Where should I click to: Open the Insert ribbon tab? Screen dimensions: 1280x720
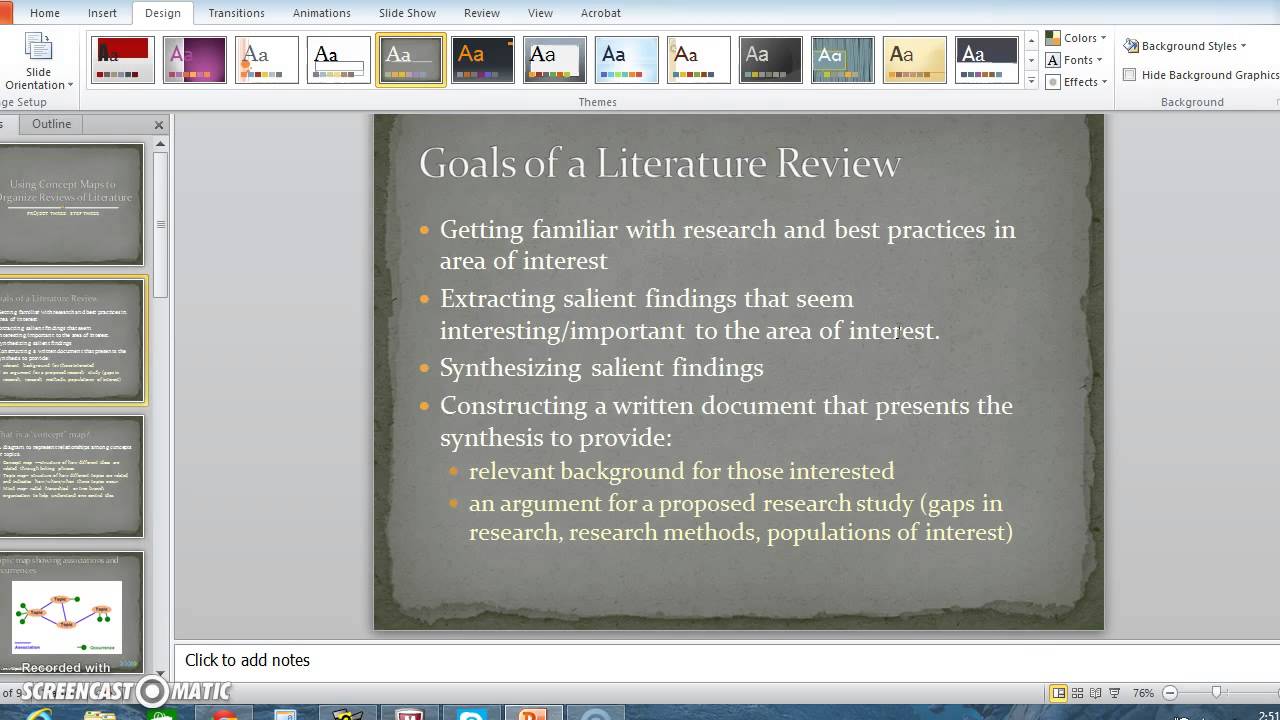point(102,13)
